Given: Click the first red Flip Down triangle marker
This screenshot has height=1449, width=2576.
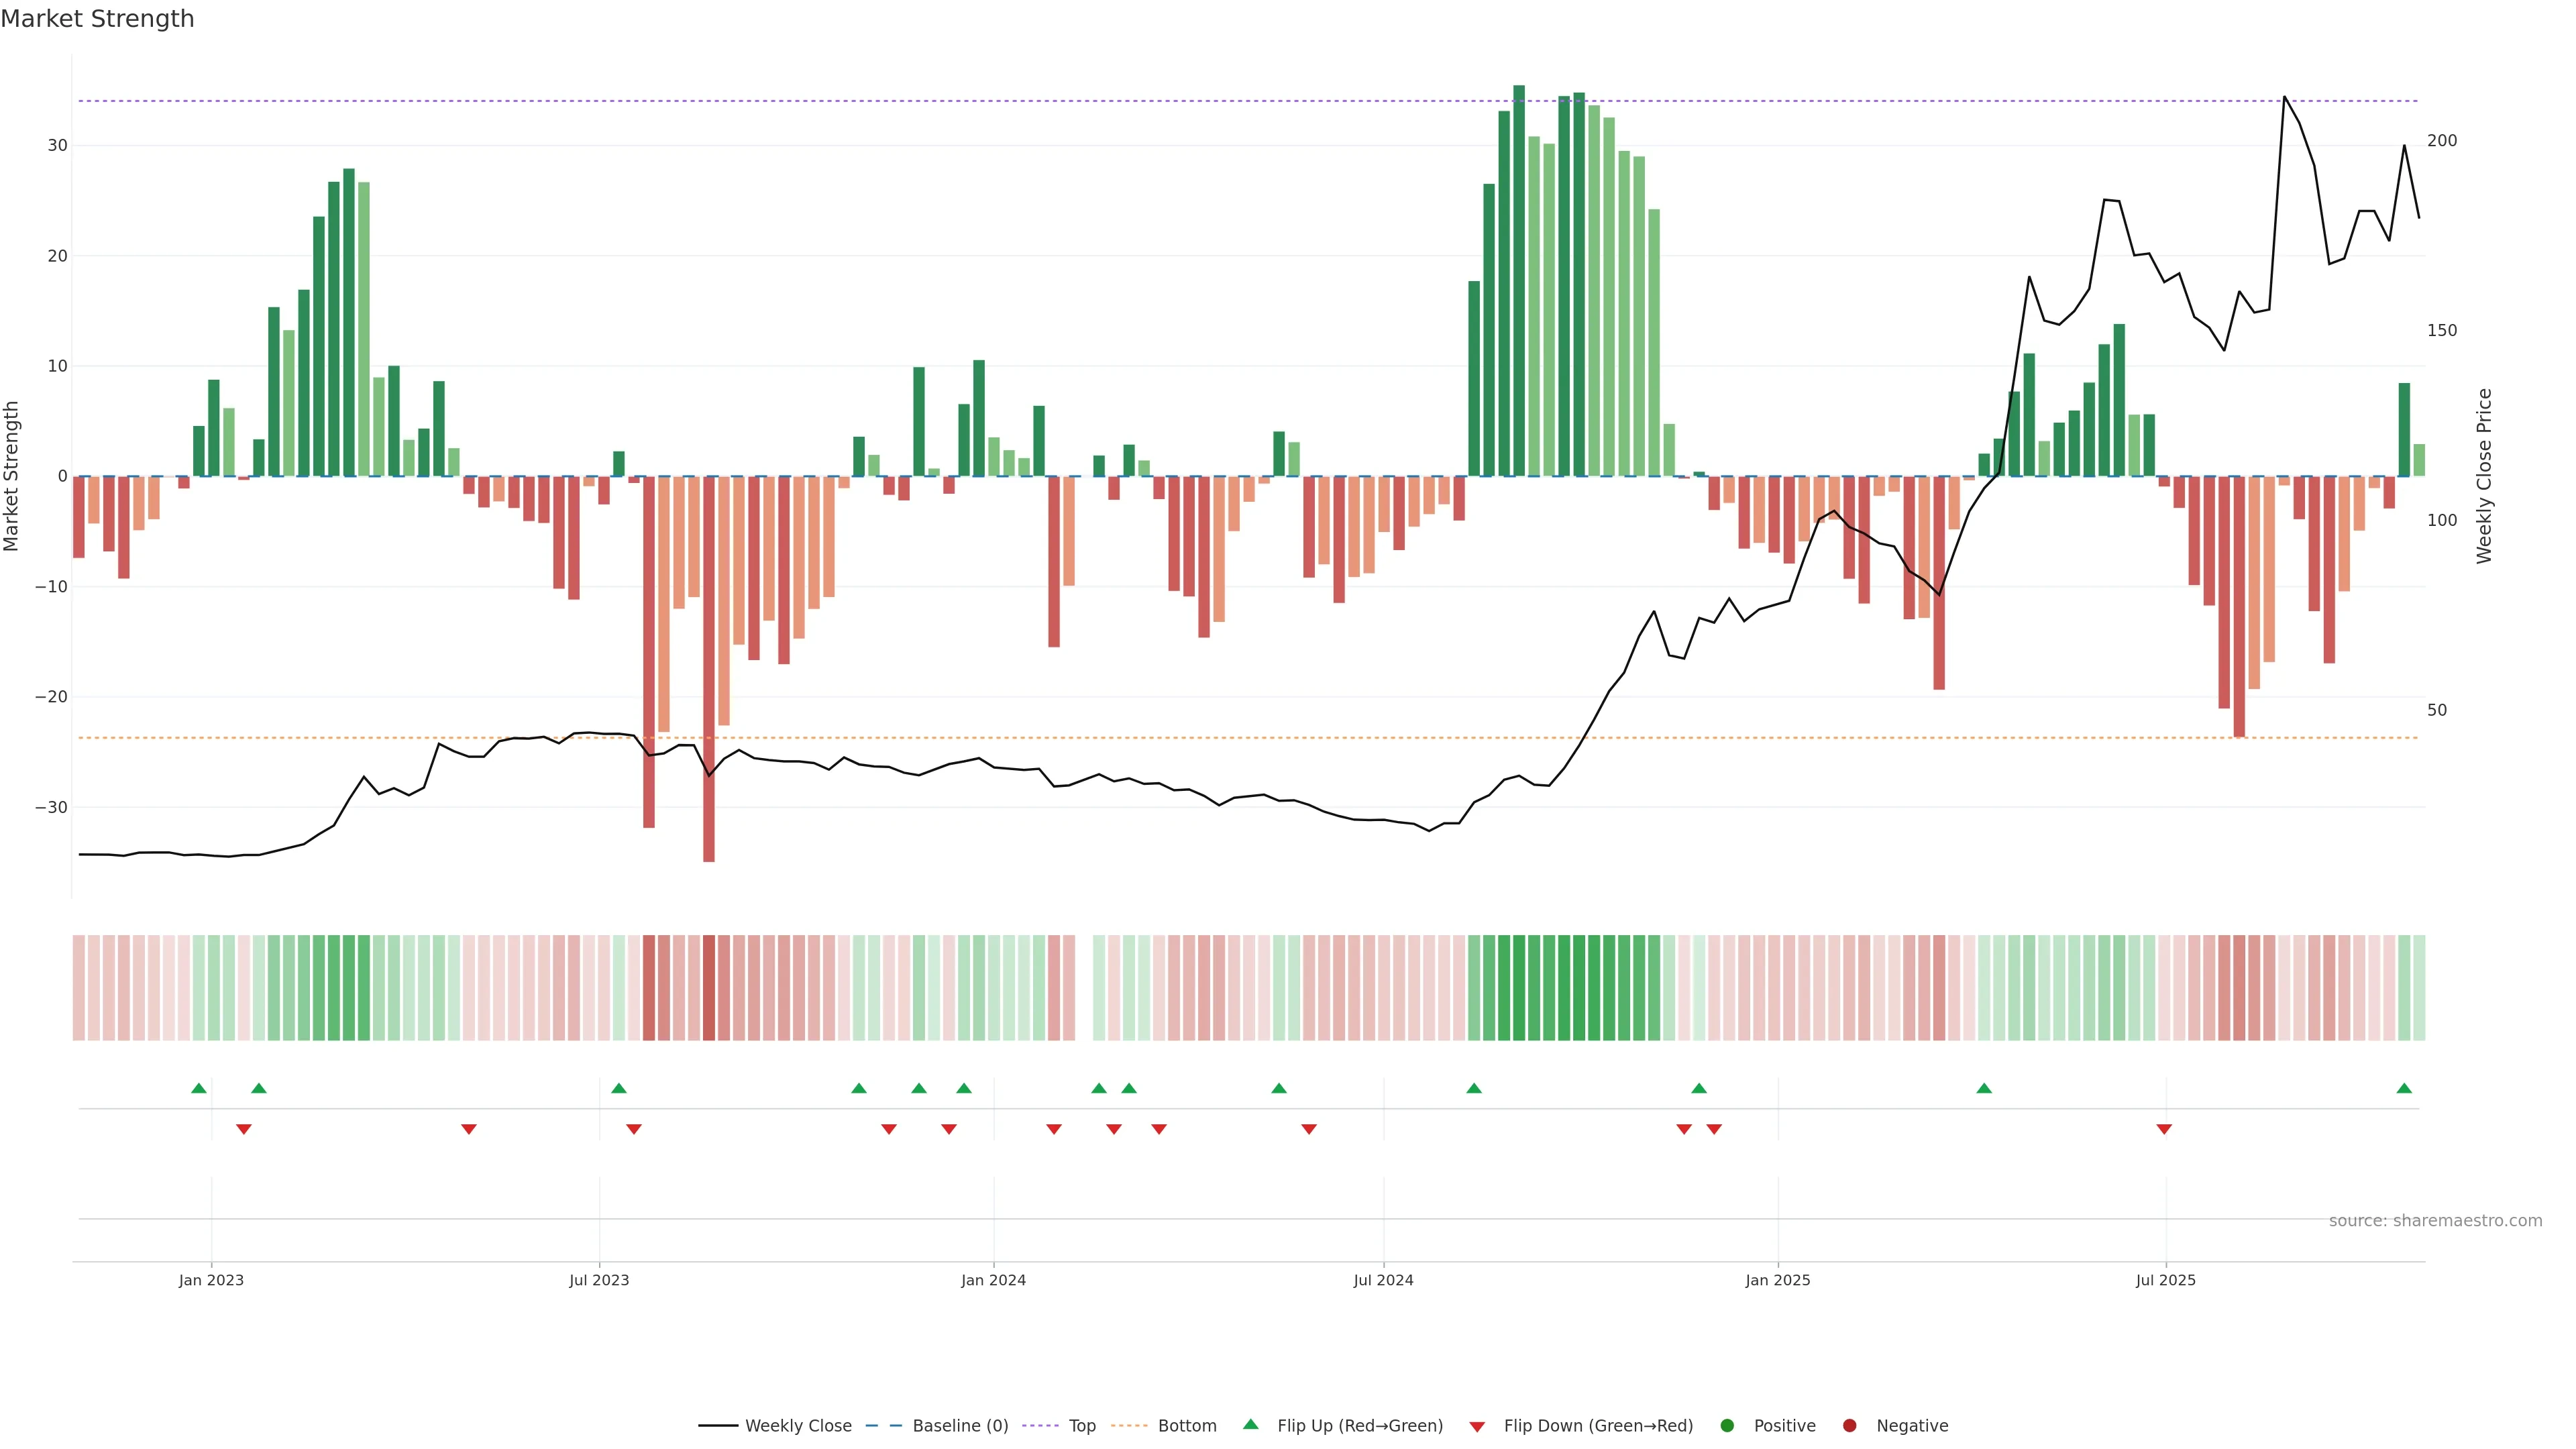Looking at the screenshot, I should pos(243,1129).
